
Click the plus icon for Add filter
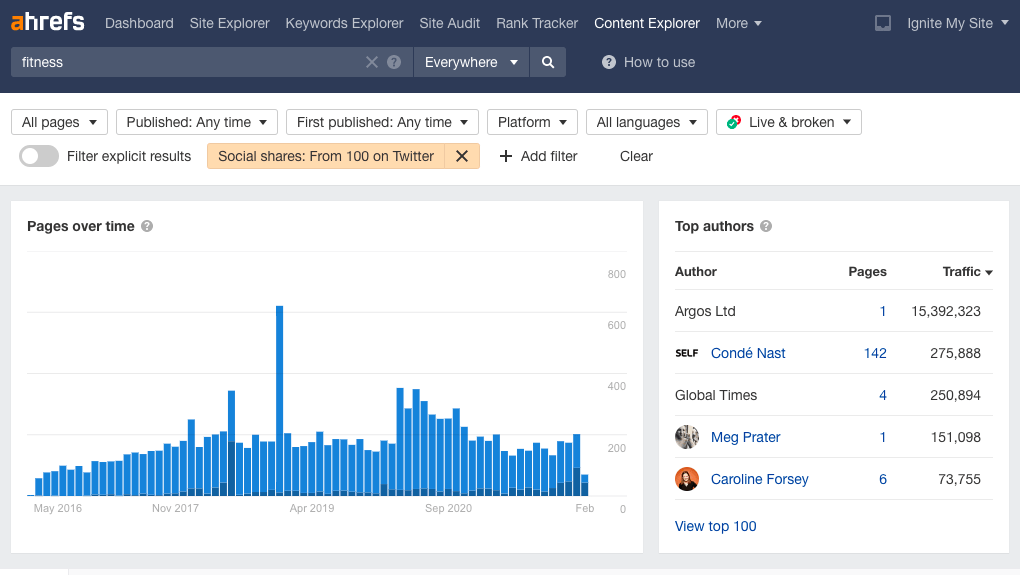click(x=505, y=156)
